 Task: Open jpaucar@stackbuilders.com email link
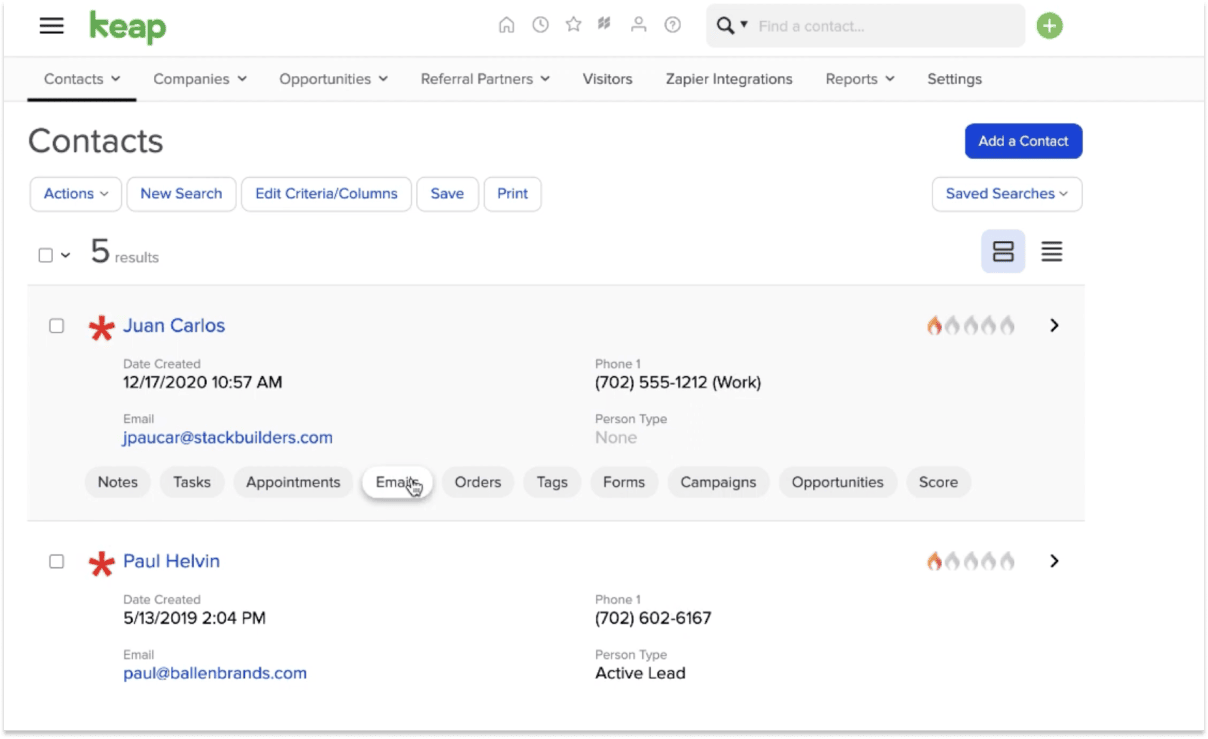228,437
